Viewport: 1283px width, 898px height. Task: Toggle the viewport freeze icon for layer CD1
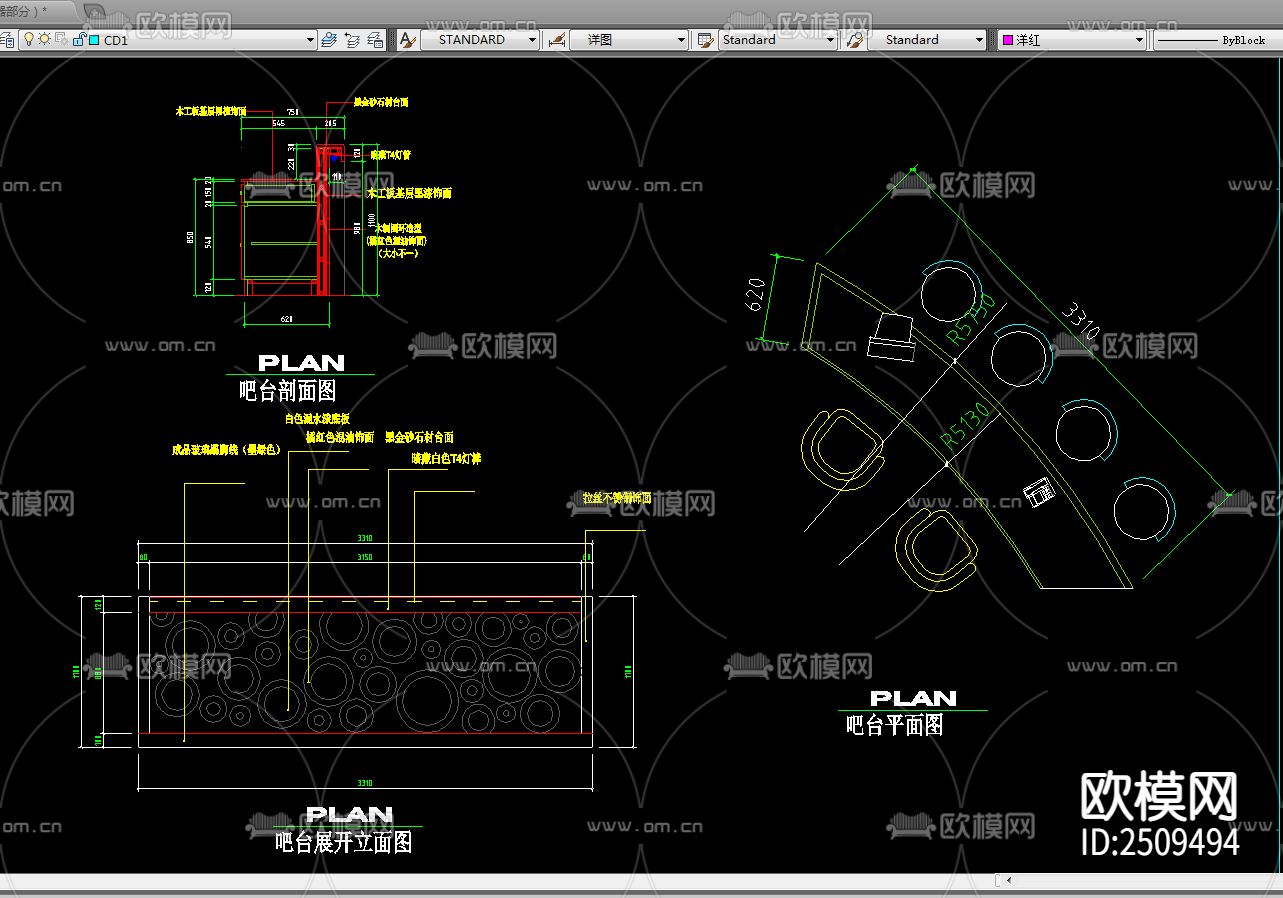click(60, 40)
